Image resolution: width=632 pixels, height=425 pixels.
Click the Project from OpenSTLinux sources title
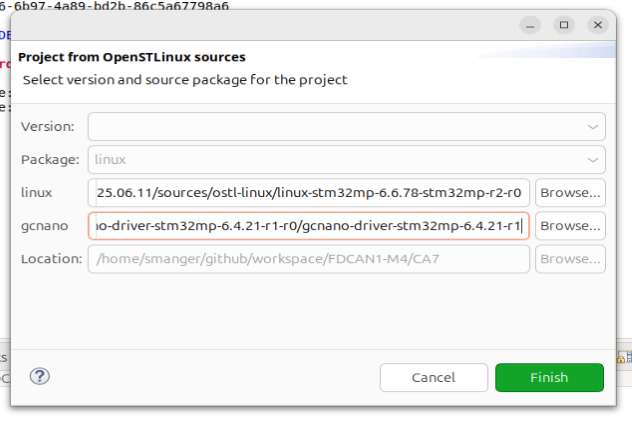click(132, 57)
